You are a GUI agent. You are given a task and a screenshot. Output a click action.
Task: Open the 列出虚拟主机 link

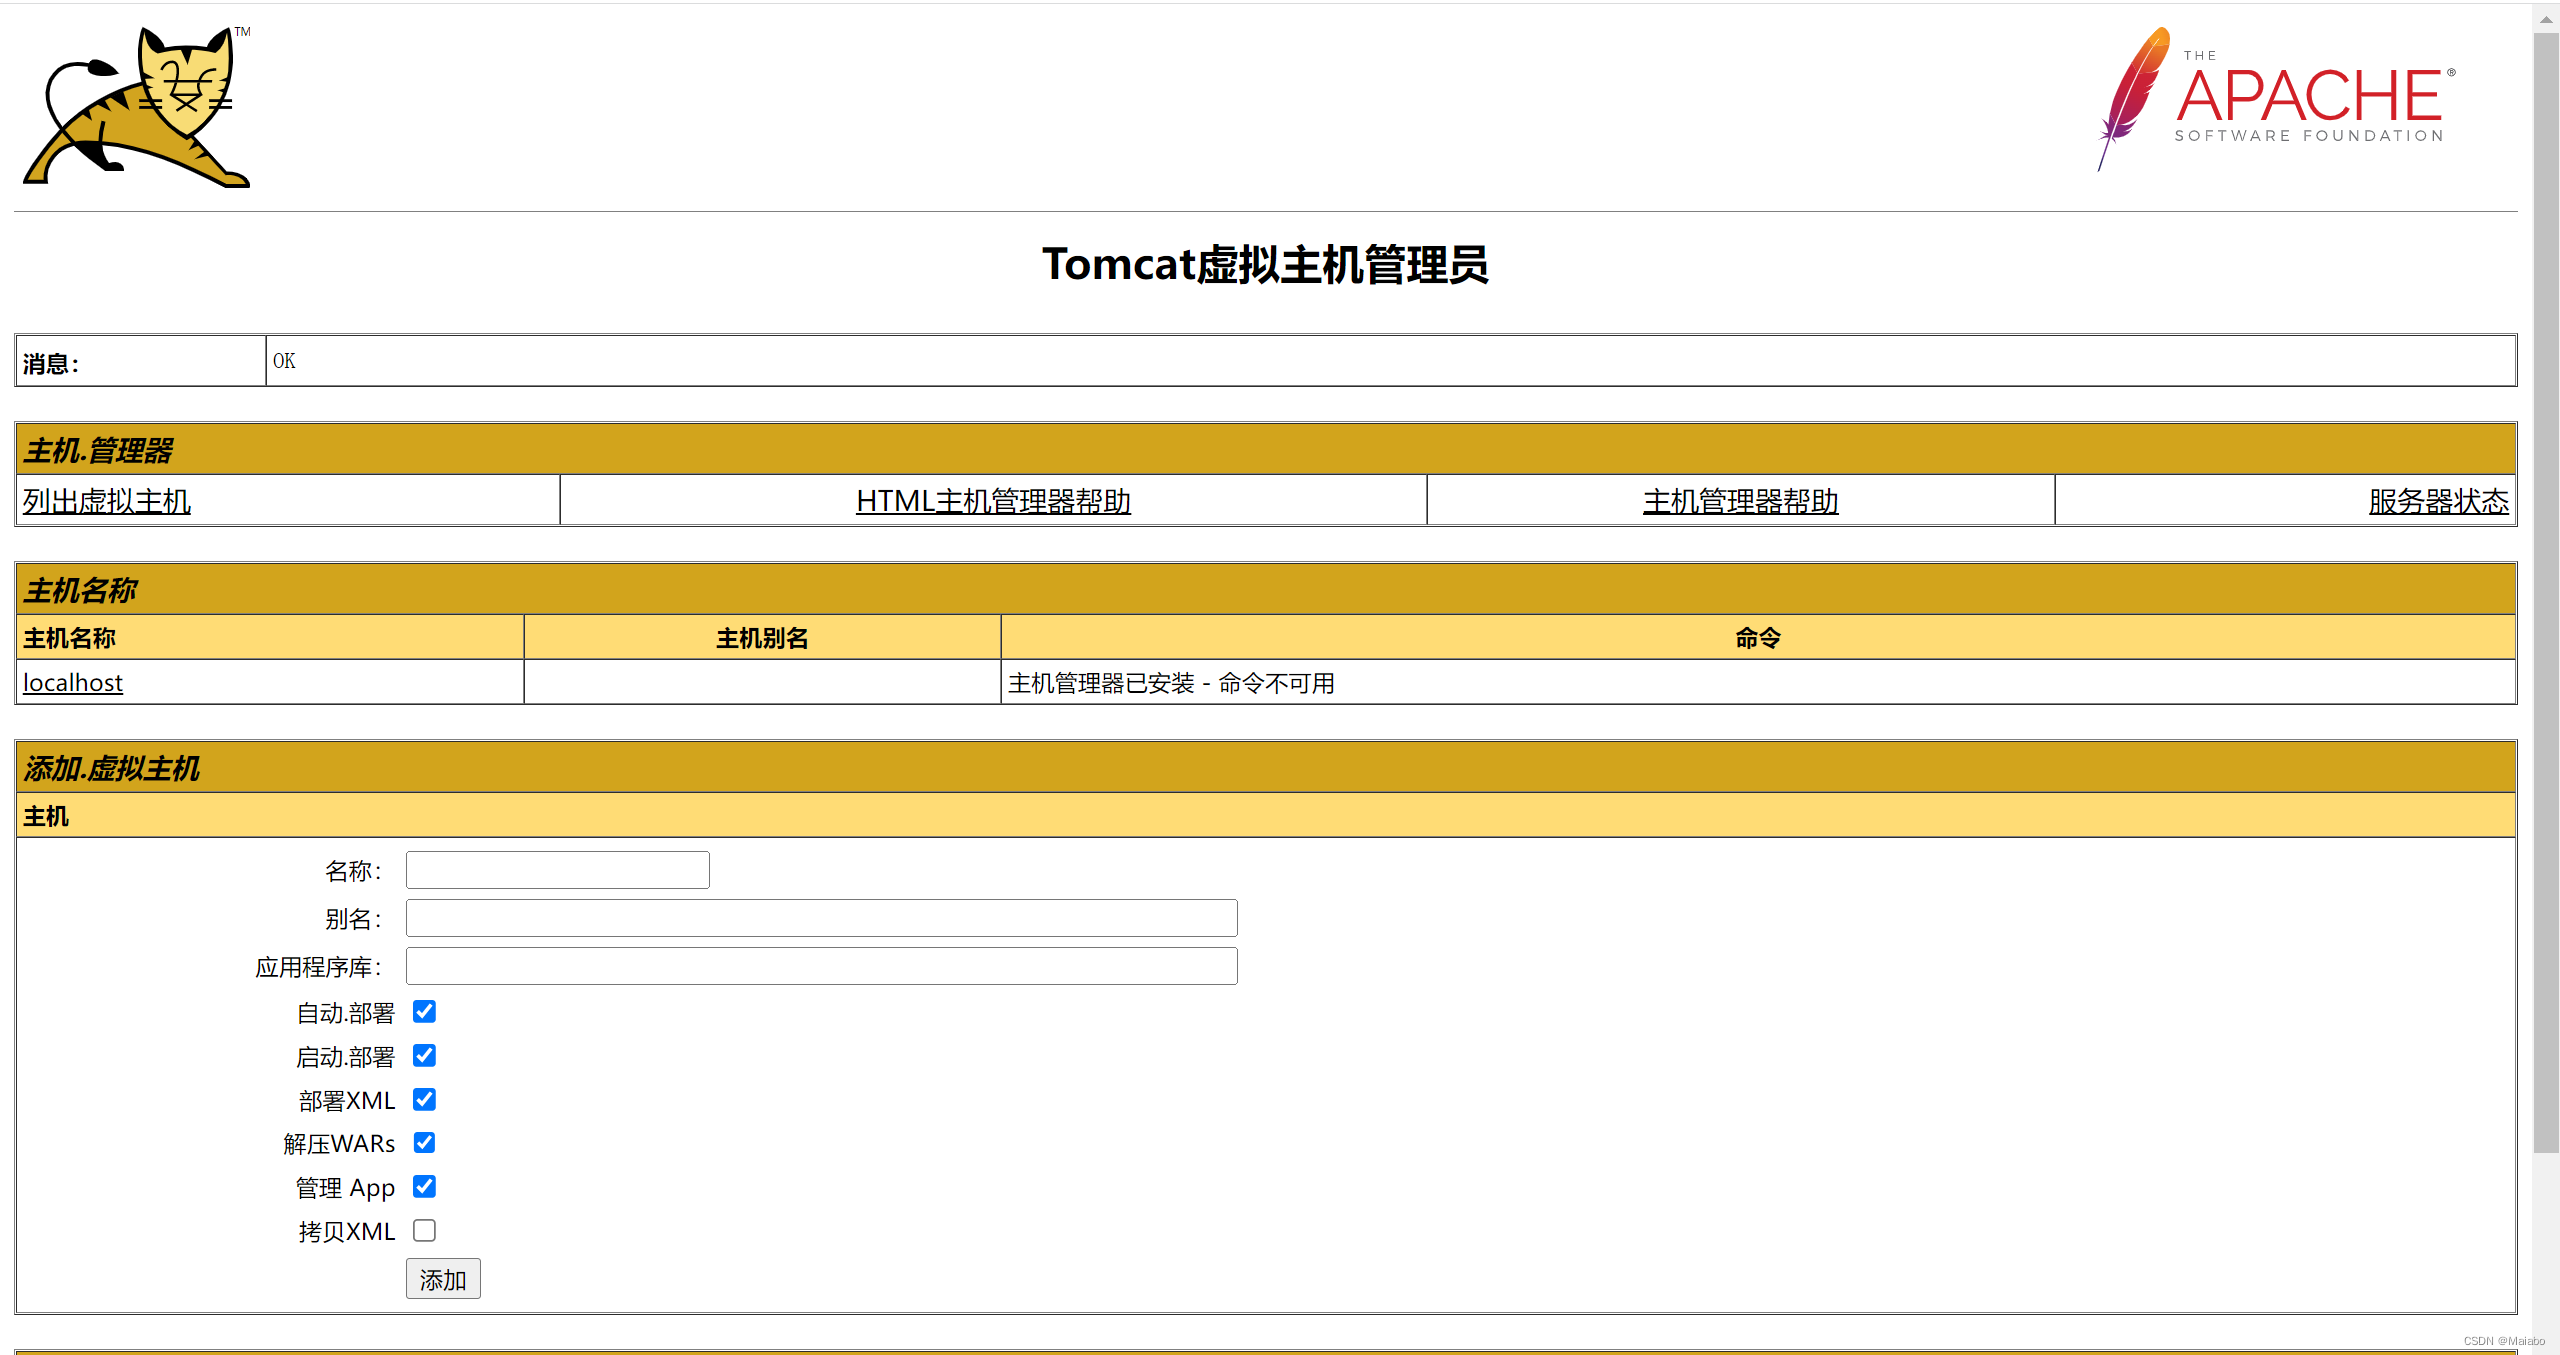pos(107,501)
